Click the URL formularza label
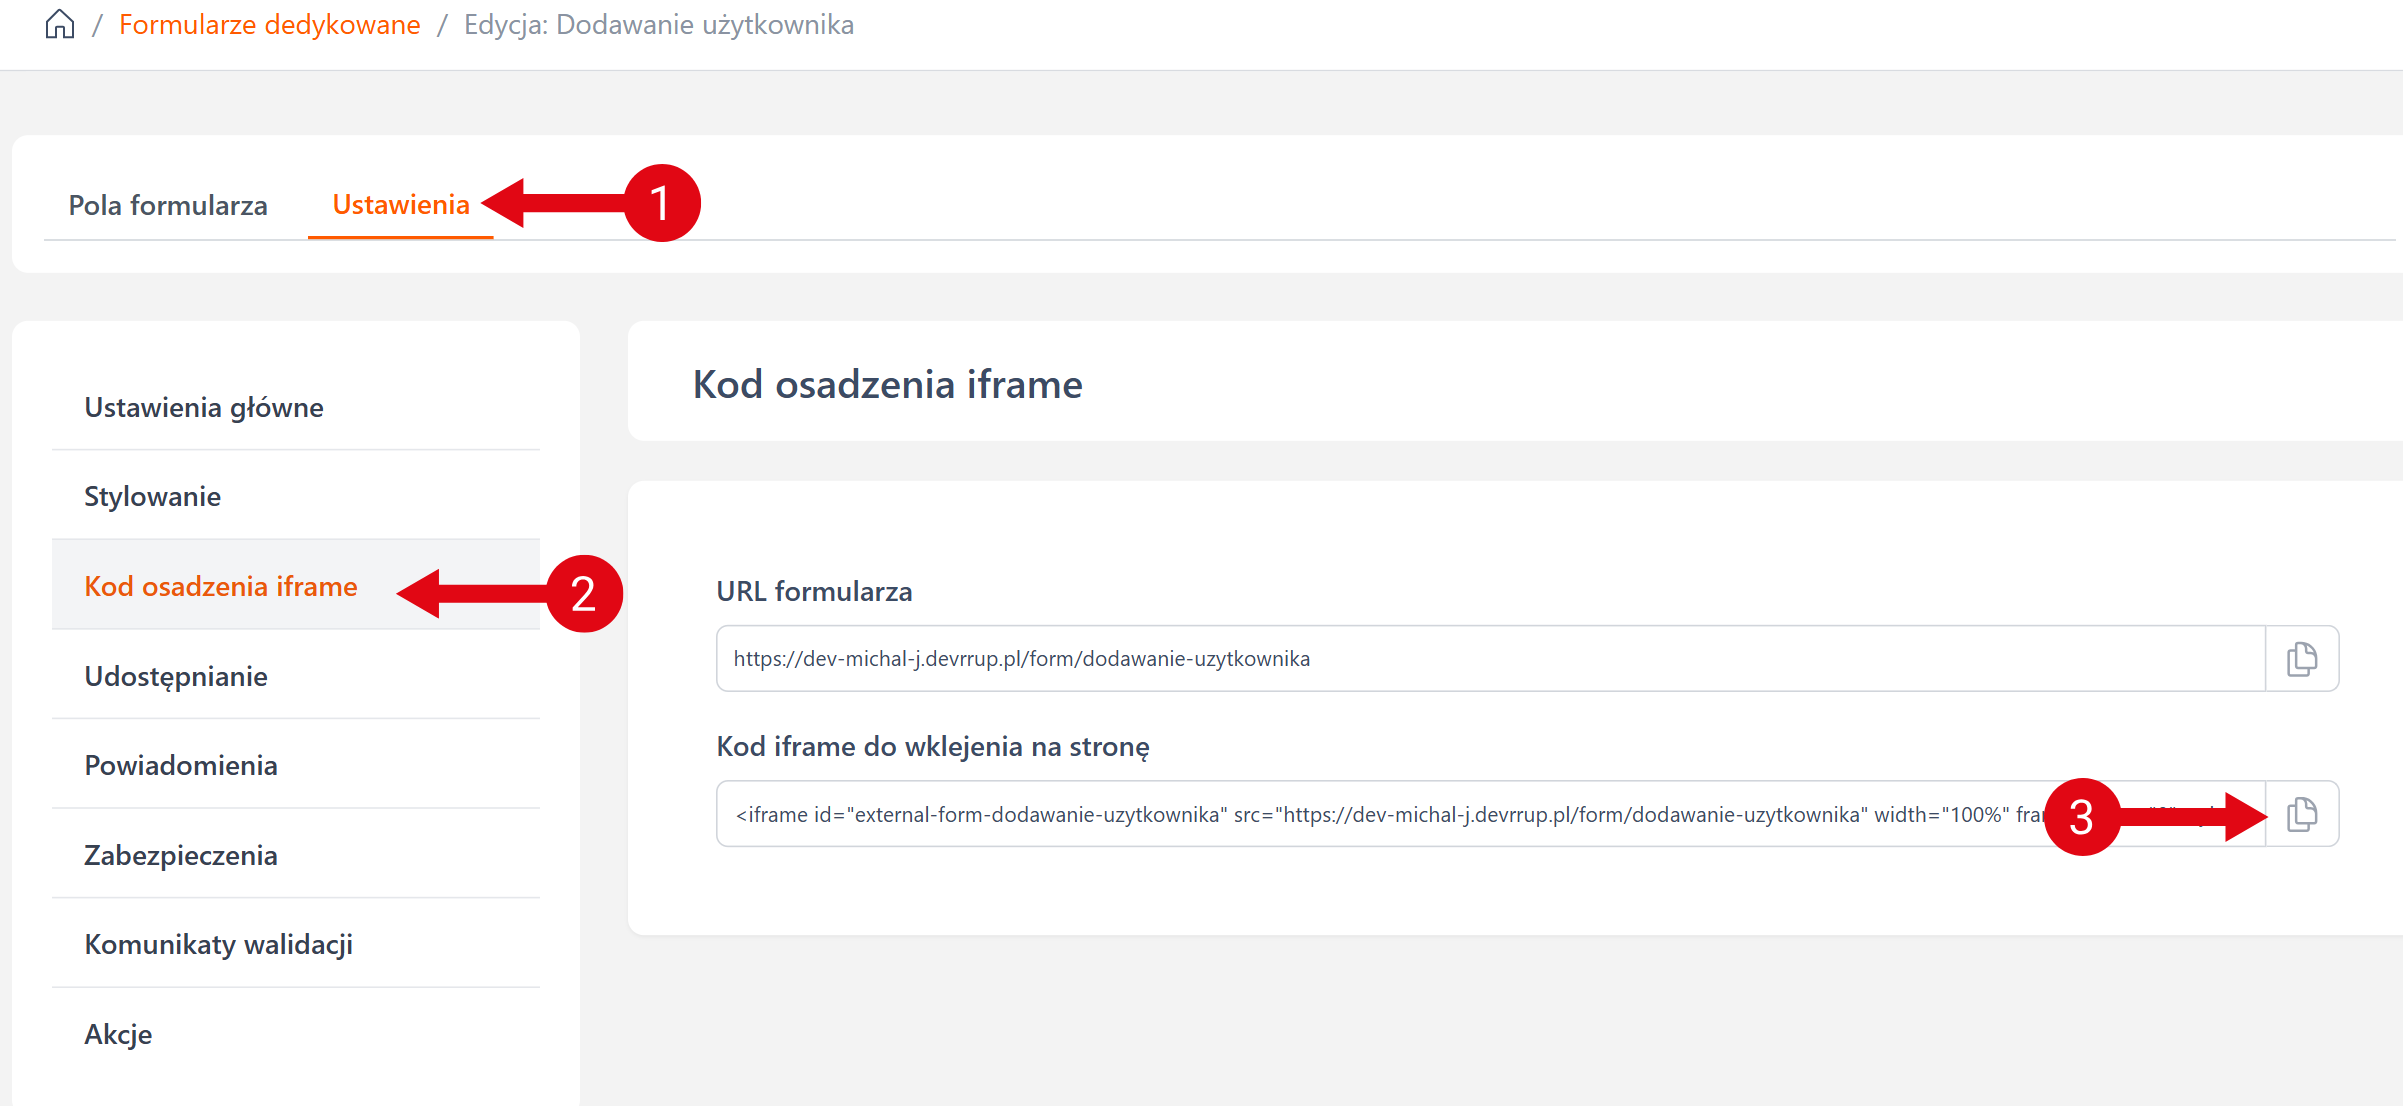 [814, 591]
